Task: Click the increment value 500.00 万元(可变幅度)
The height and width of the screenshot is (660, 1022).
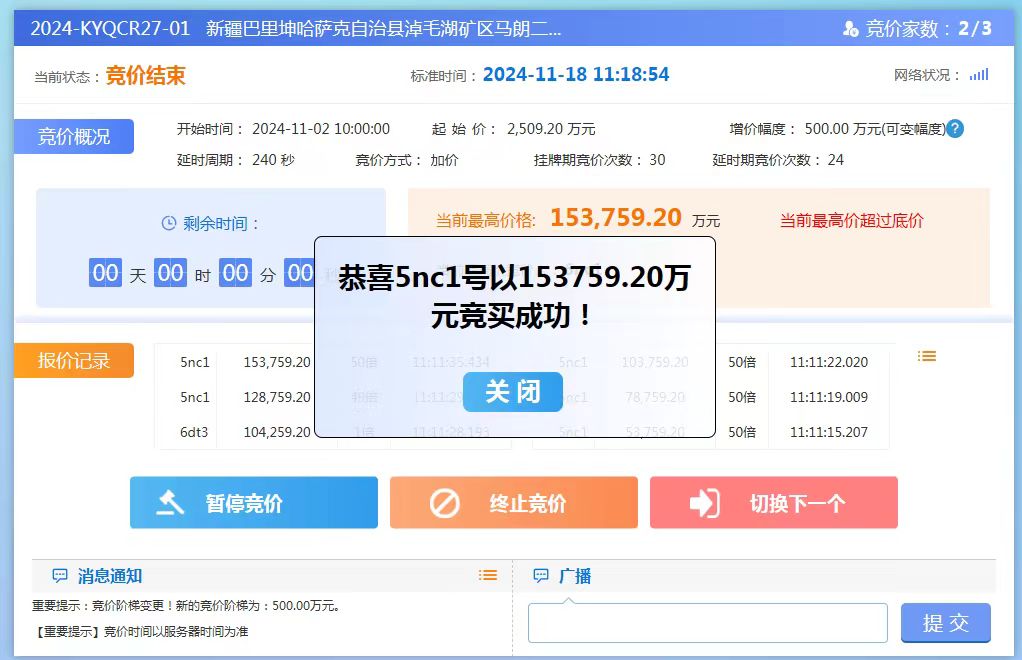Action: pos(875,129)
